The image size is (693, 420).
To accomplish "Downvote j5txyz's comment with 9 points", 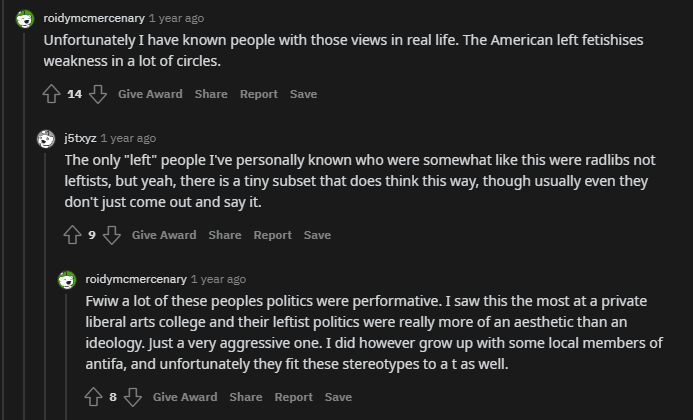I will pos(112,235).
